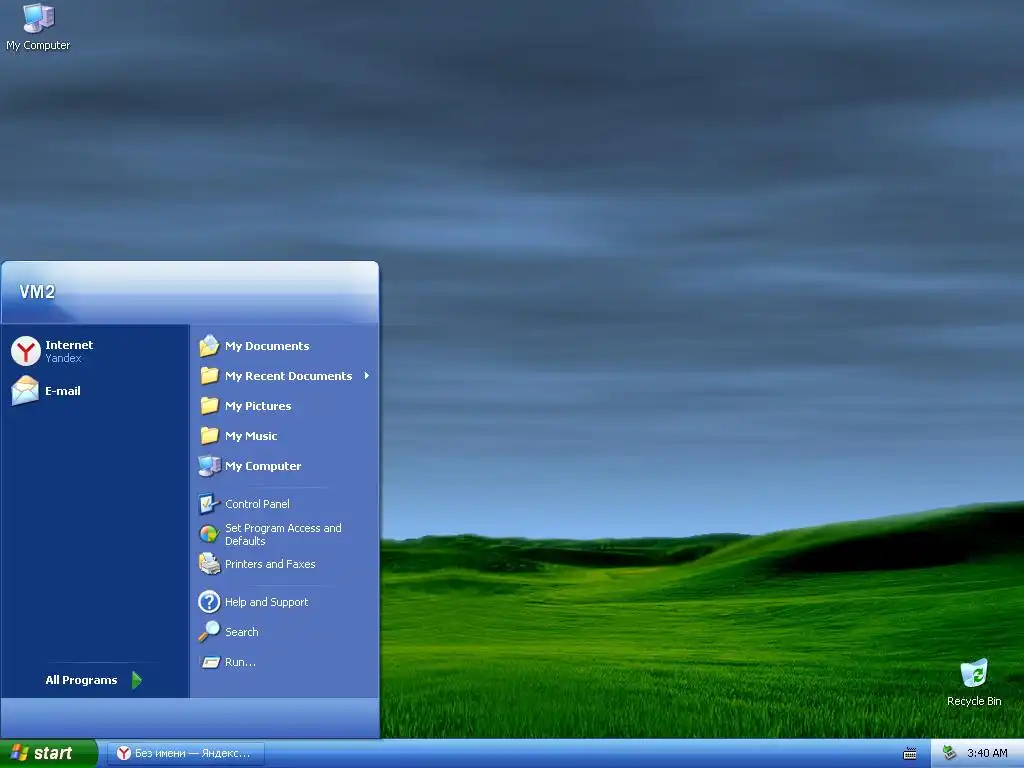Select the Recycle Bin on desktop

[974, 682]
